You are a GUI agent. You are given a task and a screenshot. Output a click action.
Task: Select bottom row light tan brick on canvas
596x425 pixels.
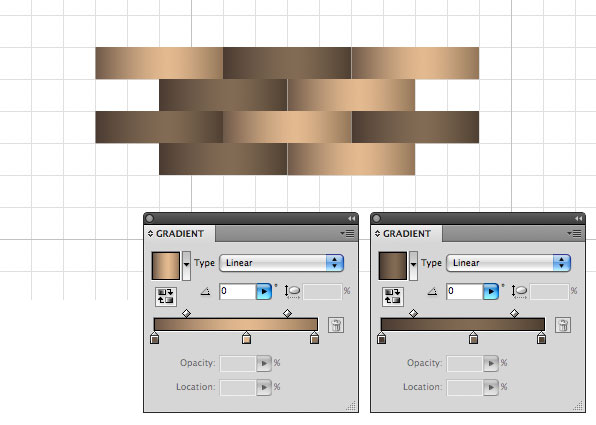pos(351,159)
